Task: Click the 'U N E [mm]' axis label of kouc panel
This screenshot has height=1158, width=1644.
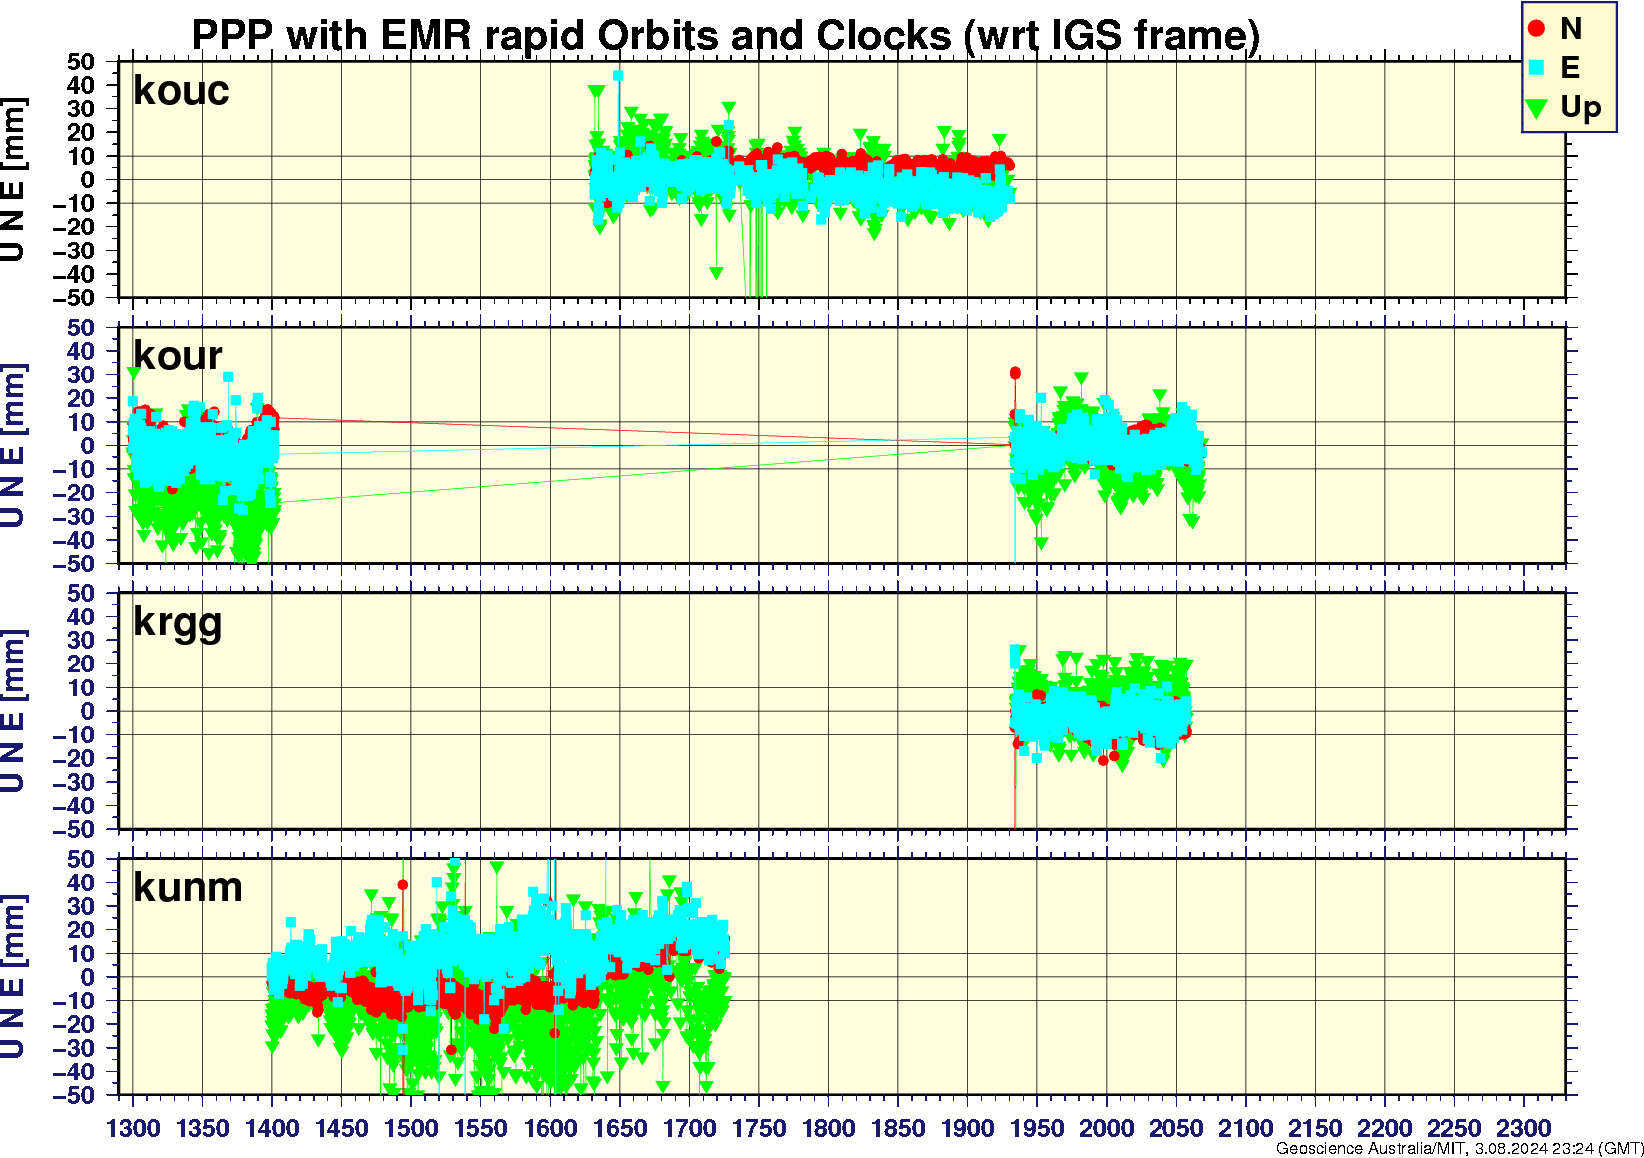Action: (13, 180)
